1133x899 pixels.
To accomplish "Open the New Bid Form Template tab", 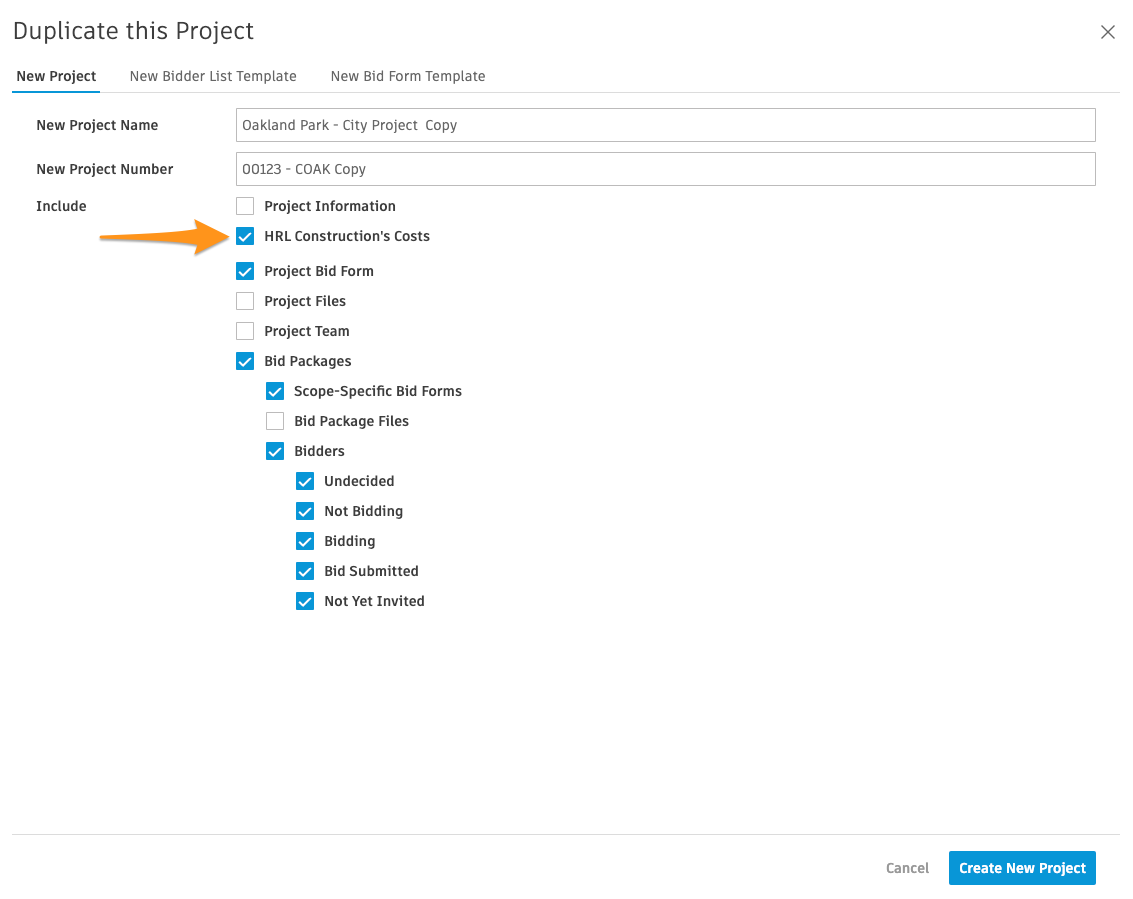I will coord(408,76).
